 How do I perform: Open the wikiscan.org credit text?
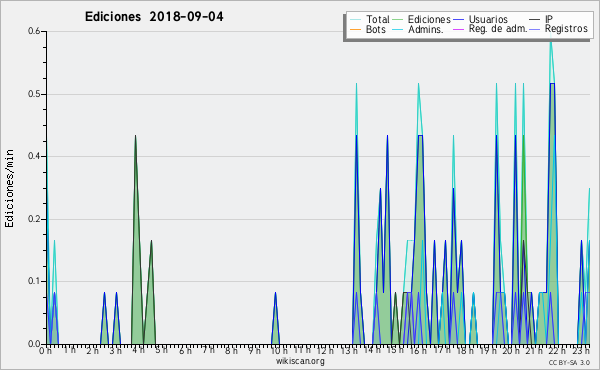pyautogui.click(x=300, y=361)
